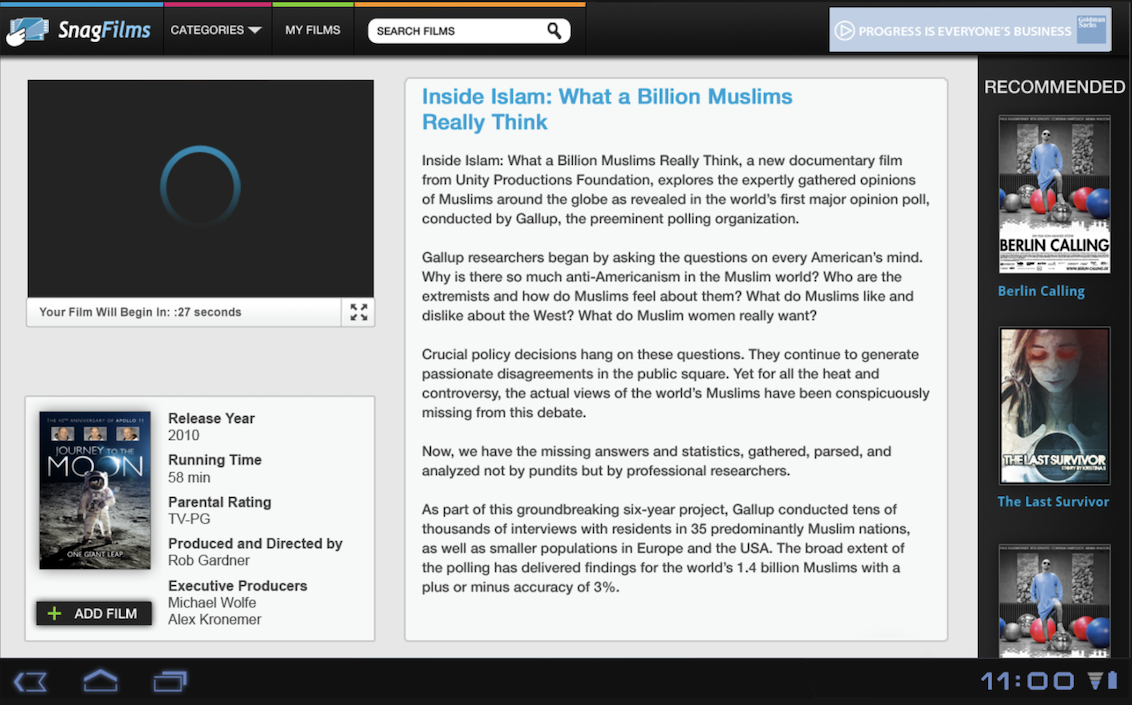This screenshot has height=705, width=1132.
Task: Open the My Films tab
Action: tap(313, 30)
